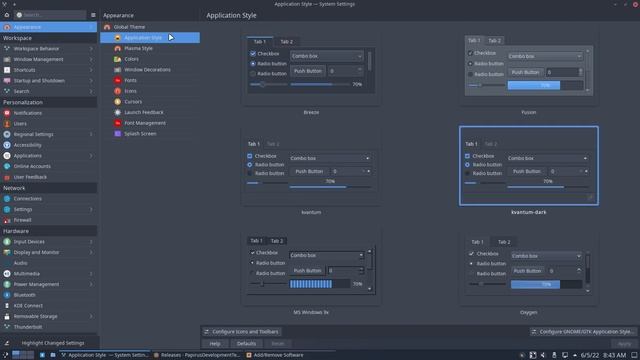Switch to Tab 2 in the Fusion preview
This screenshot has width=640, height=360.
(x=494, y=40)
